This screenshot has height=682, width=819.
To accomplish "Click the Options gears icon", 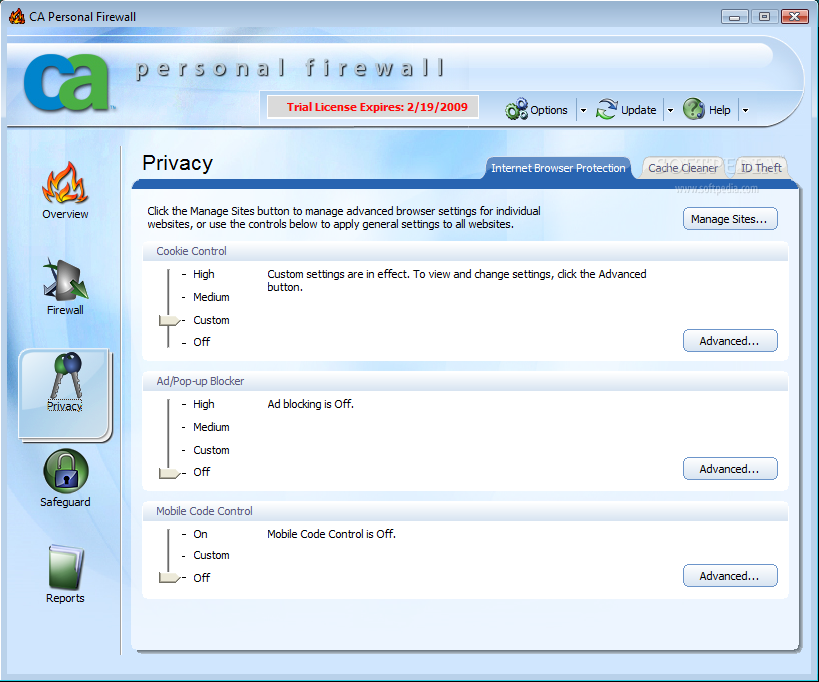I will pos(516,109).
